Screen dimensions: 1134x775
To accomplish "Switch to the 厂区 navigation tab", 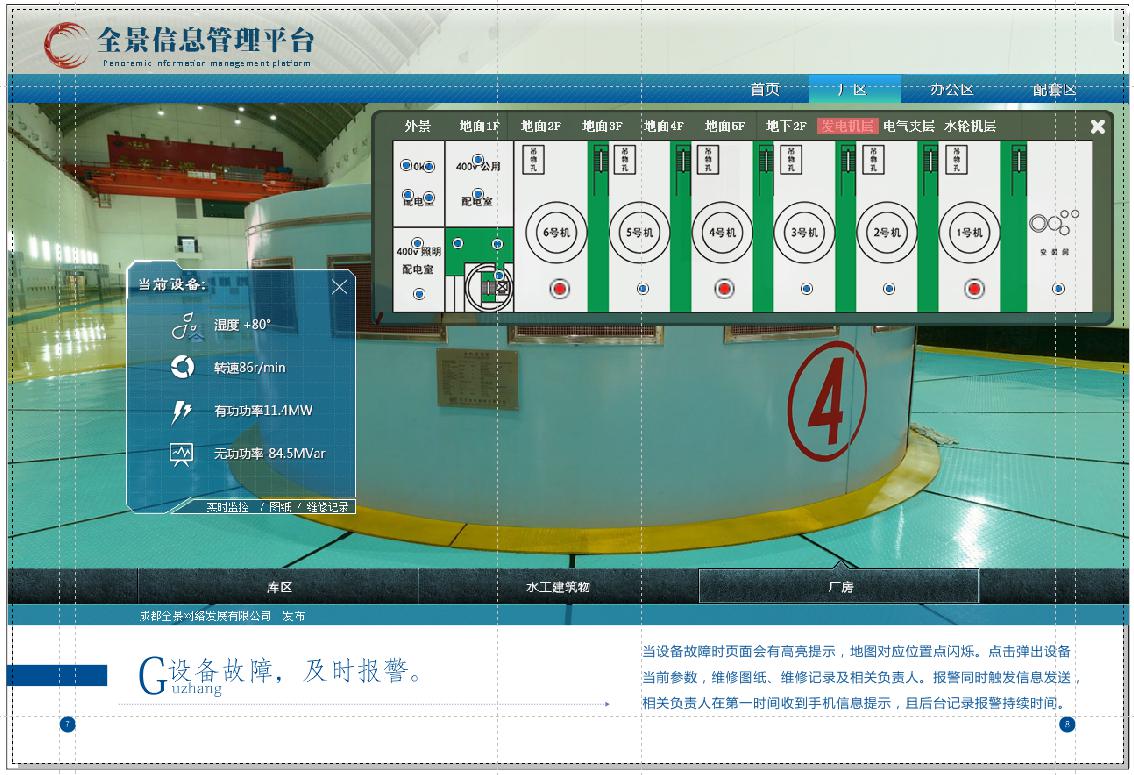I will 853,90.
